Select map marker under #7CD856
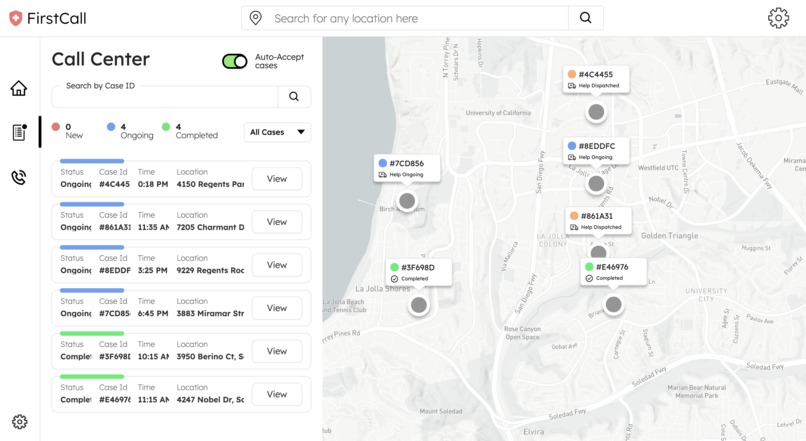 coord(407,201)
